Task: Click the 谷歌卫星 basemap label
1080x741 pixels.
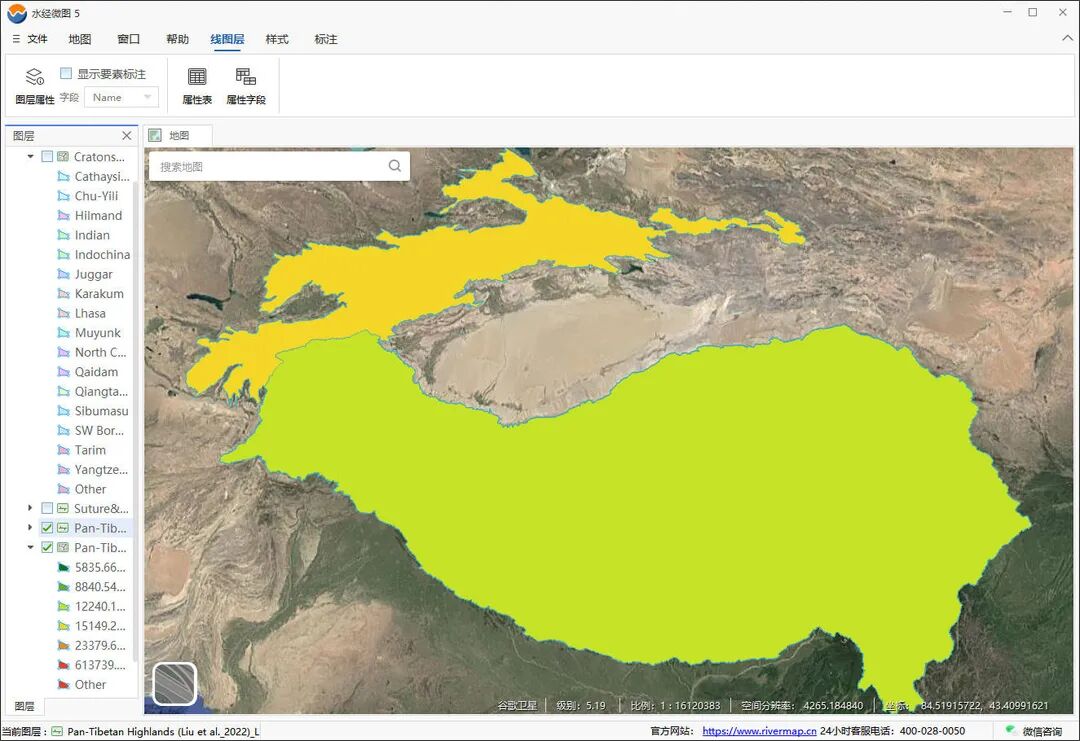Action: pyautogui.click(x=517, y=705)
